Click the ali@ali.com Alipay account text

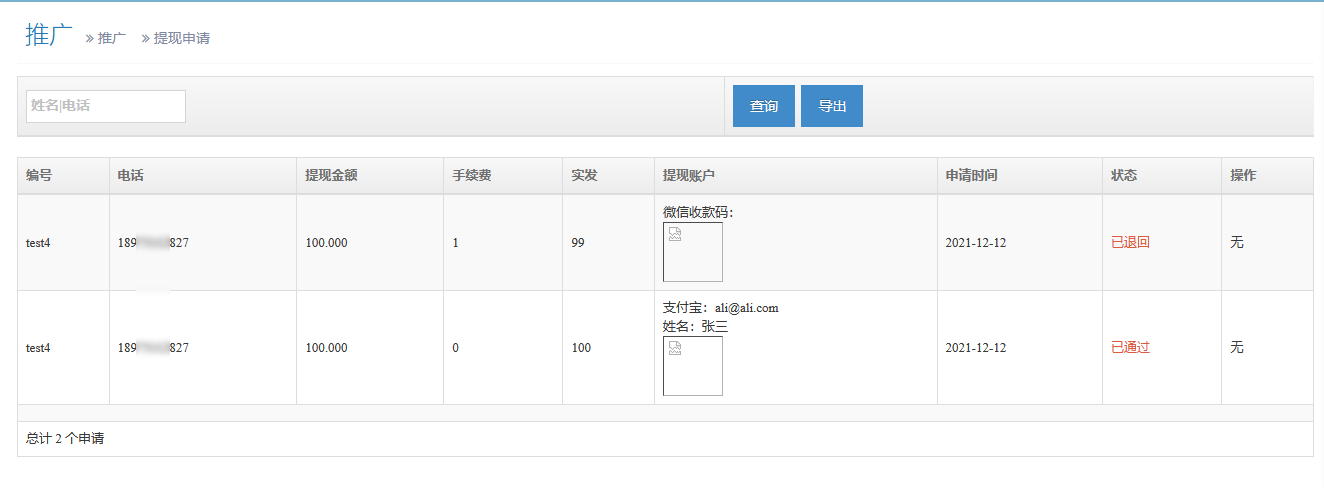click(746, 308)
